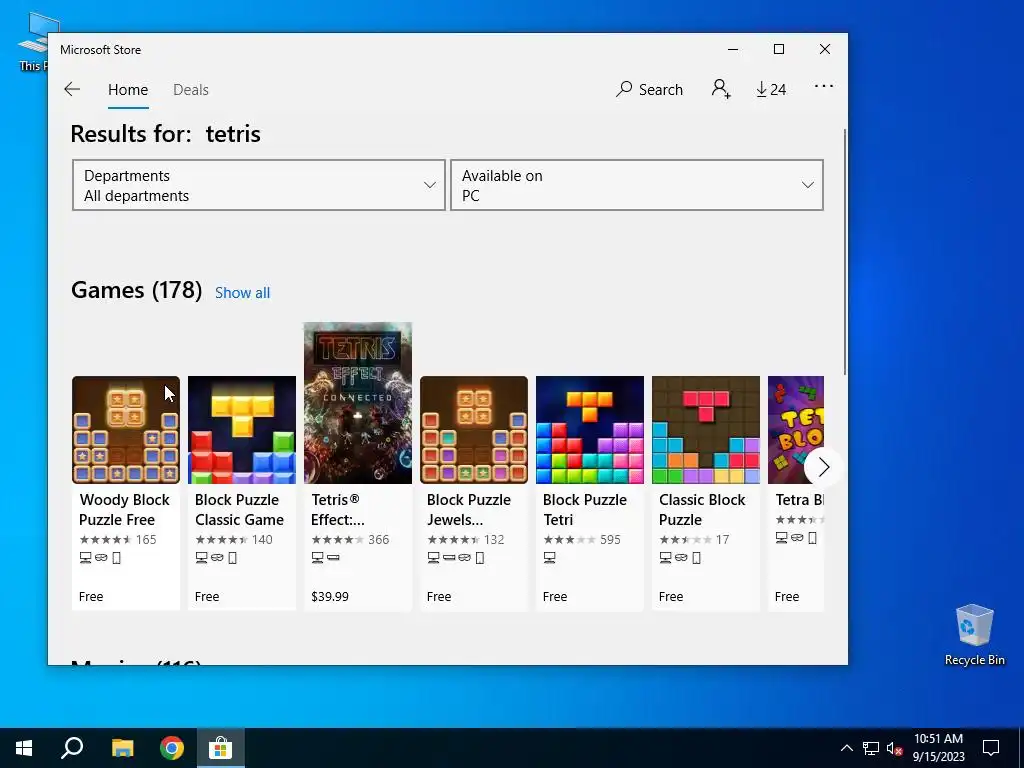The image size is (1024, 768).
Task: Click Block Puzzle Classic Game rating 140
Action: coord(234,539)
